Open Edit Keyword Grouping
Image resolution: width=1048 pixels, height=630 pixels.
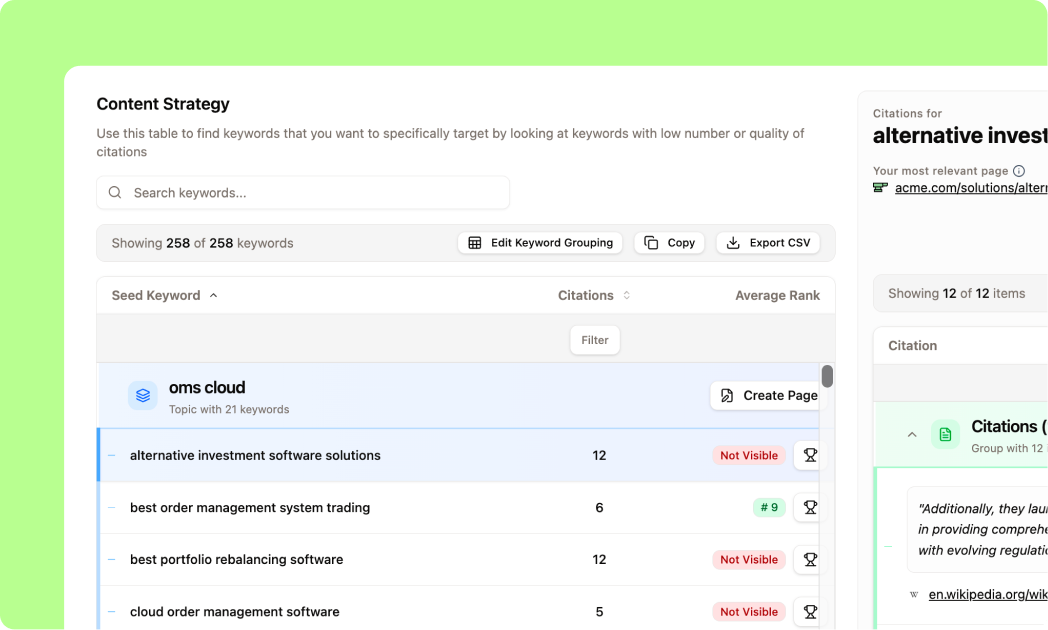click(x=540, y=243)
